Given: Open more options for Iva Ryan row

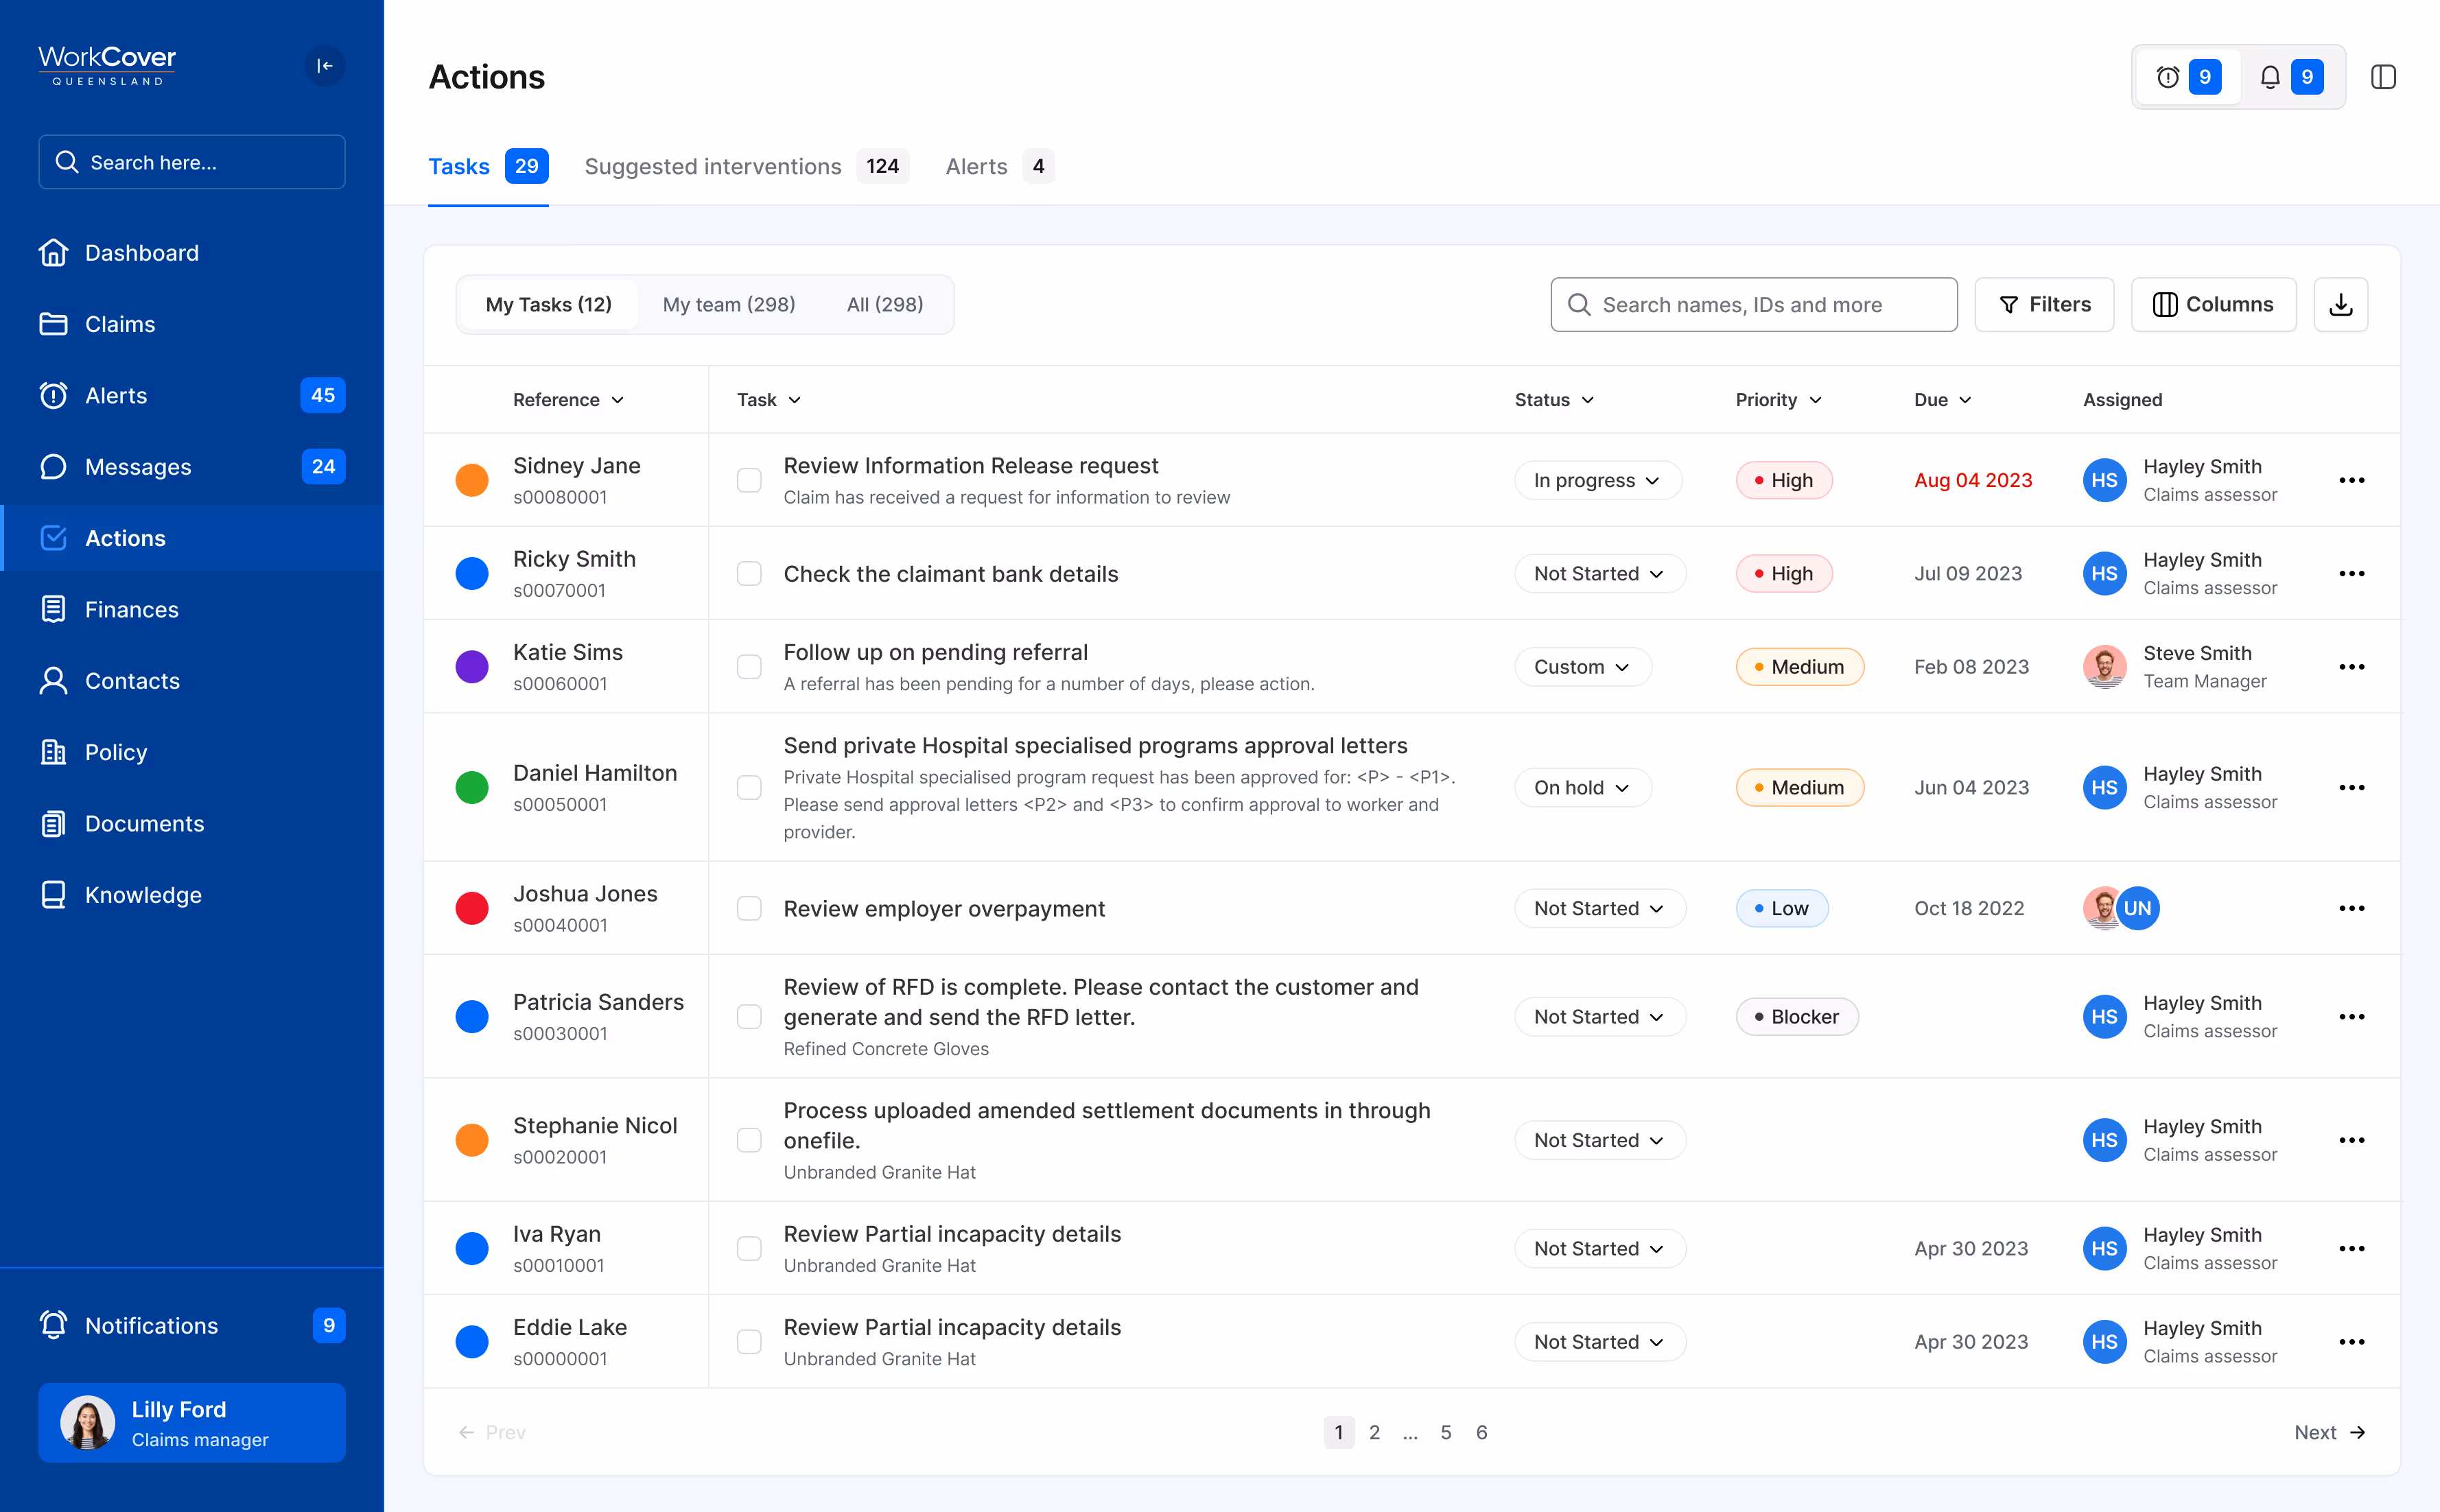Looking at the screenshot, I should [2352, 1248].
